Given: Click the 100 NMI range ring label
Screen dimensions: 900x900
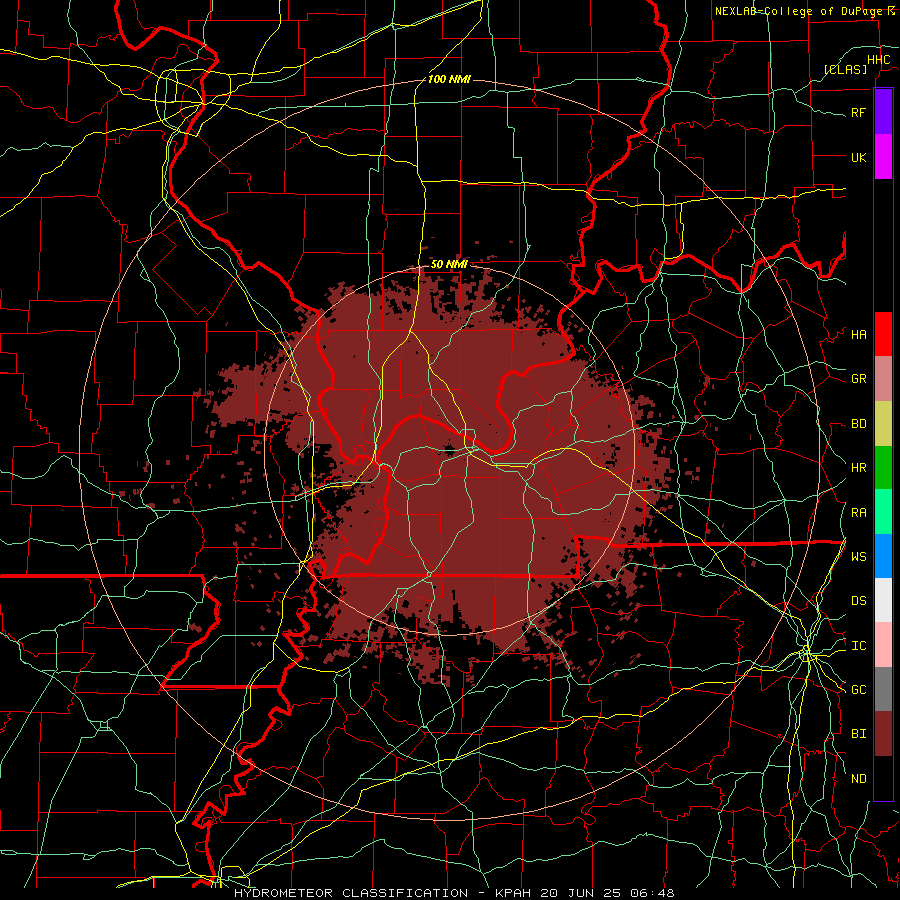Looking at the screenshot, I should pyautogui.click(x=449, y=79).
